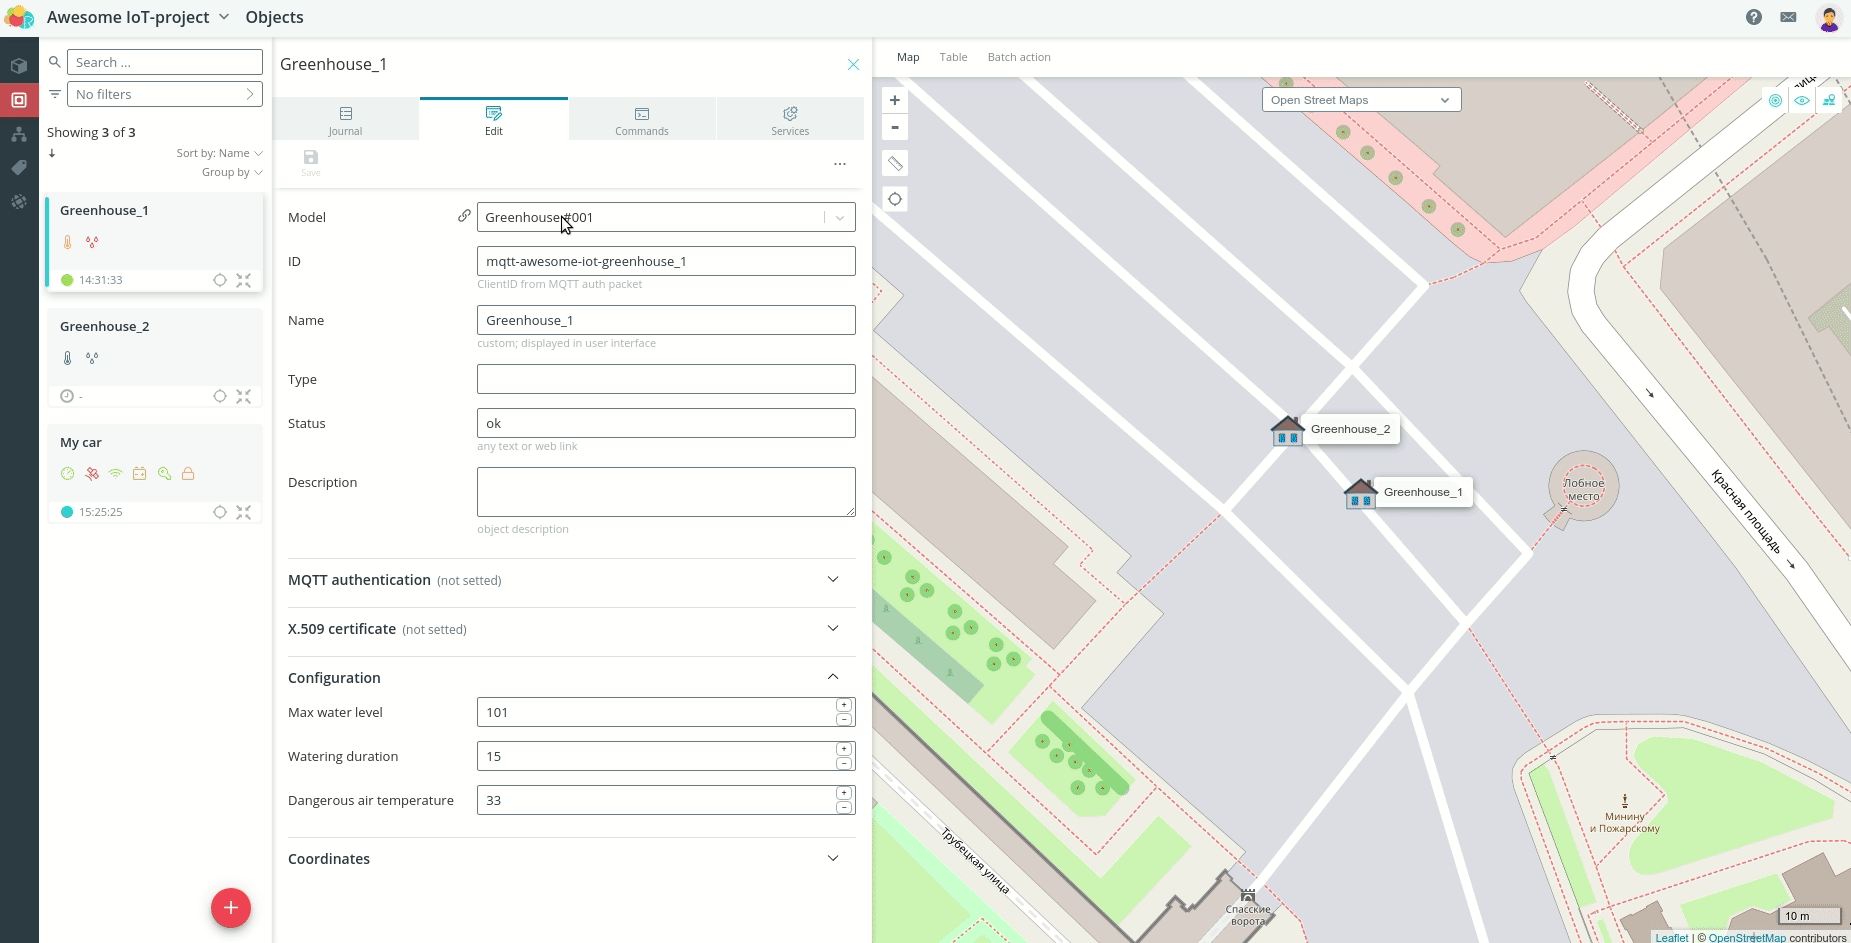Open the Sort by Name dropdown
This screenshot has width=1851, height=943.
tap(219, 153)
